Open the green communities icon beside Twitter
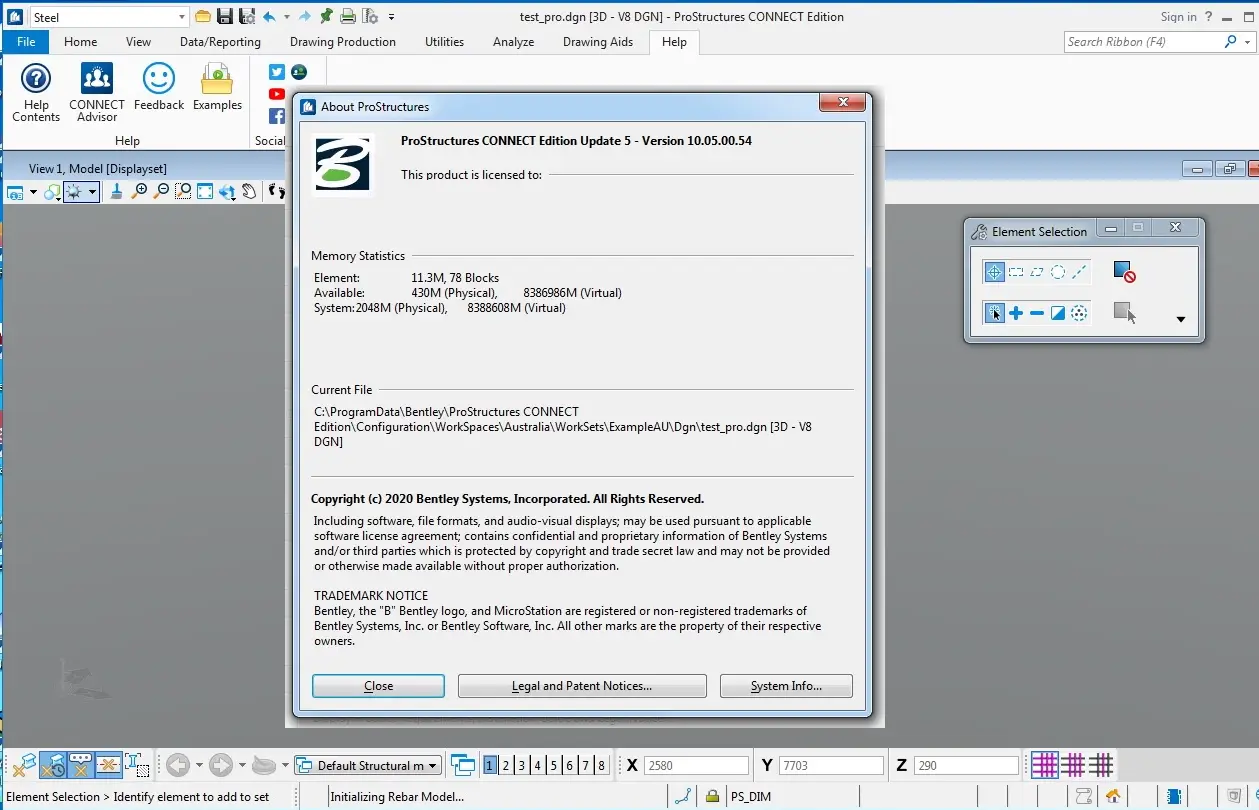This screenshot has height=810, width=1259. click(x=298, y=72)
